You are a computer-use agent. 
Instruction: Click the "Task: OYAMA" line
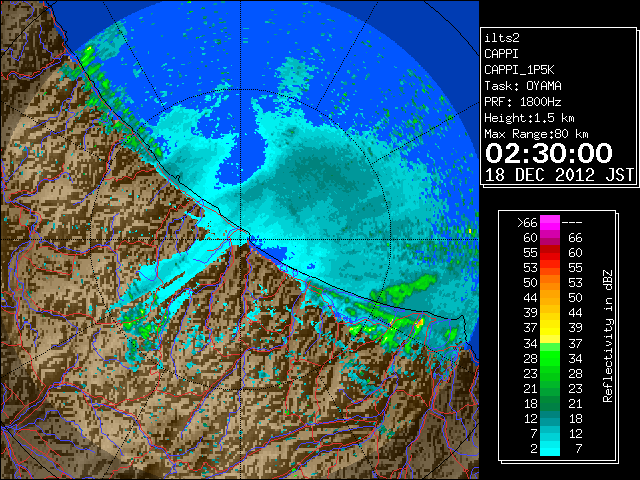pyautogui.click(x=523, y=86)
